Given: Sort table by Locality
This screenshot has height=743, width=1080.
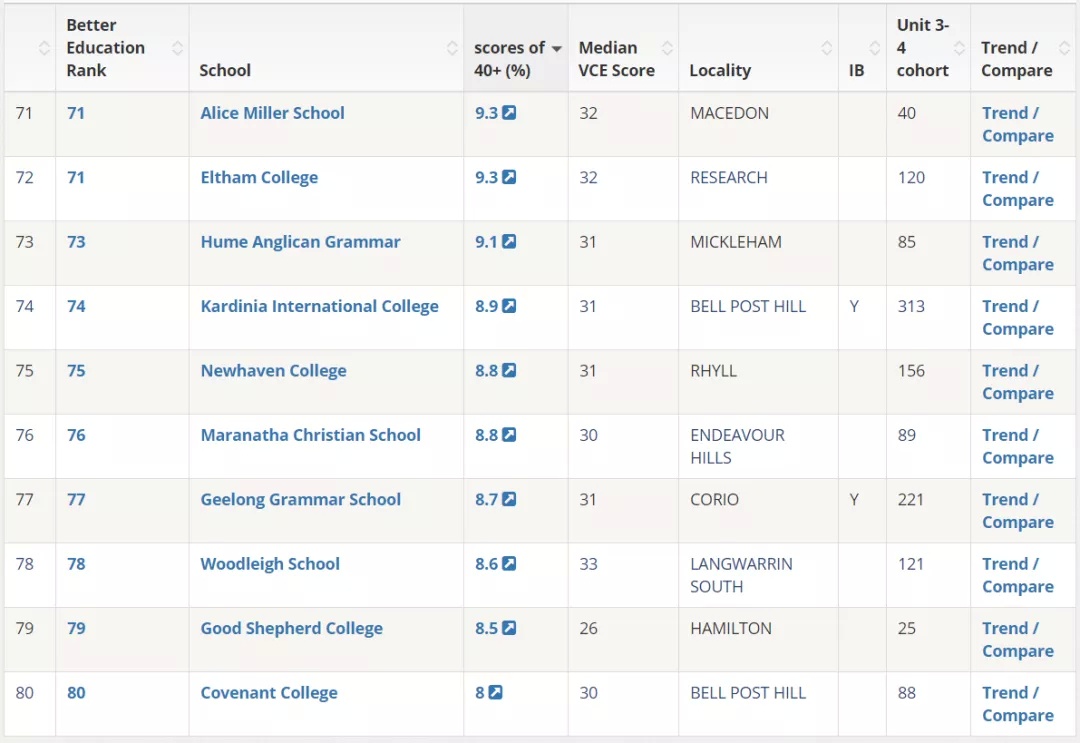Looking at the screenshot, I should 827,48.
